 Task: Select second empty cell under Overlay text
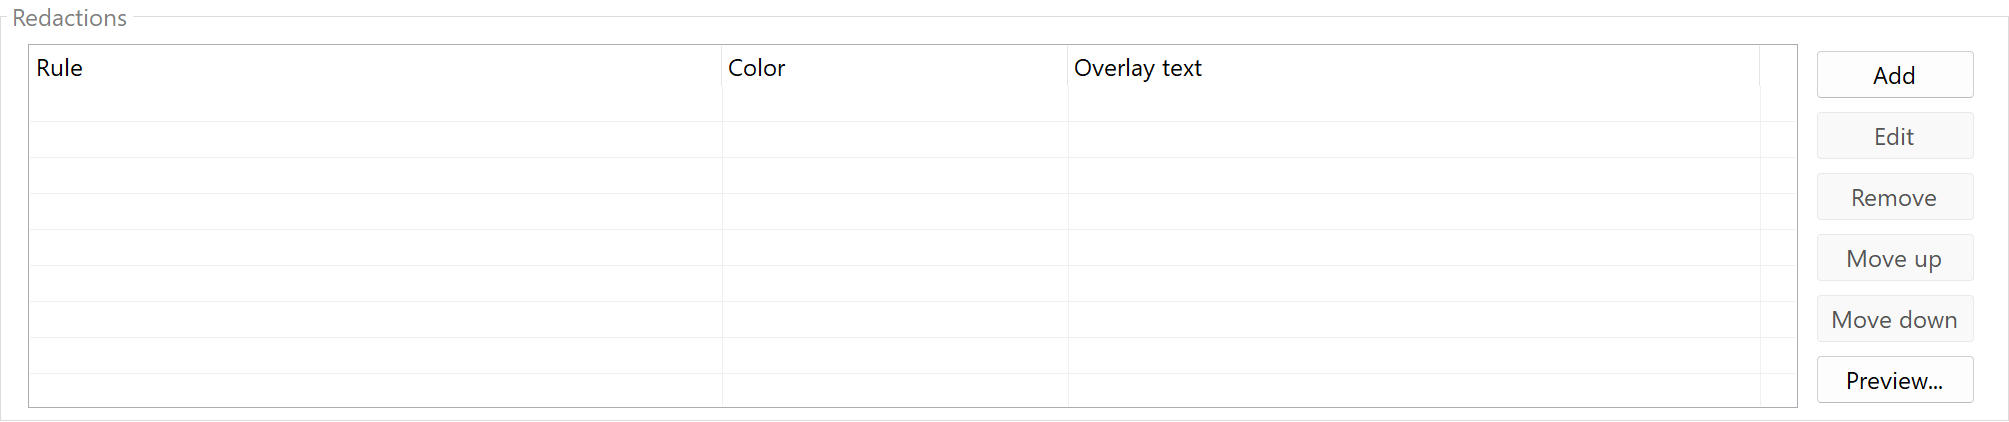pos(1412,140)
